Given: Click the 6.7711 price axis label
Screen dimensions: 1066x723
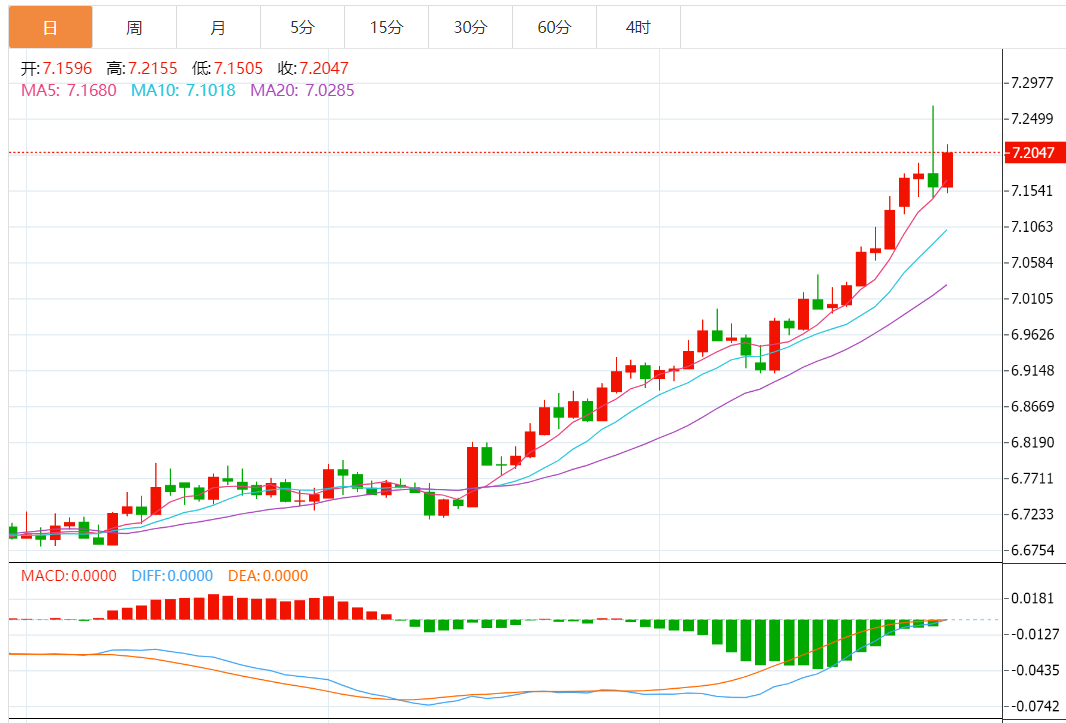Looking at the screenshot, I should [1033, 478].
